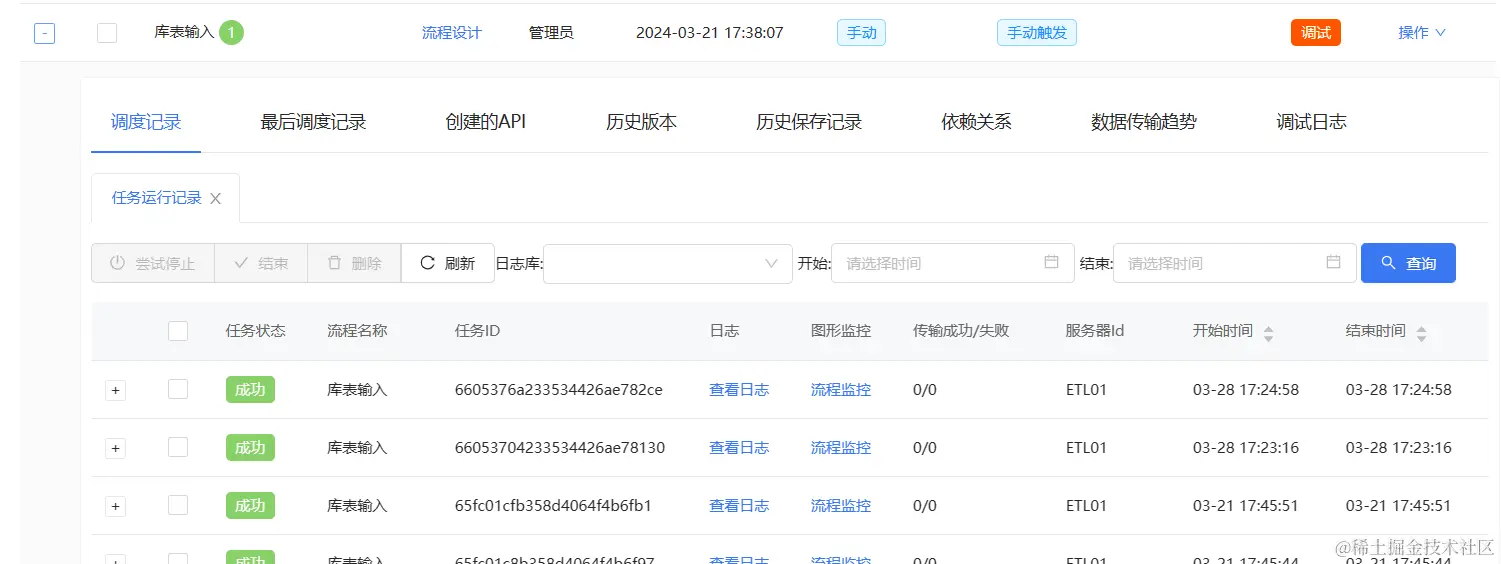
Task: Click the 任务ID column header
Action: click(477, 331)
